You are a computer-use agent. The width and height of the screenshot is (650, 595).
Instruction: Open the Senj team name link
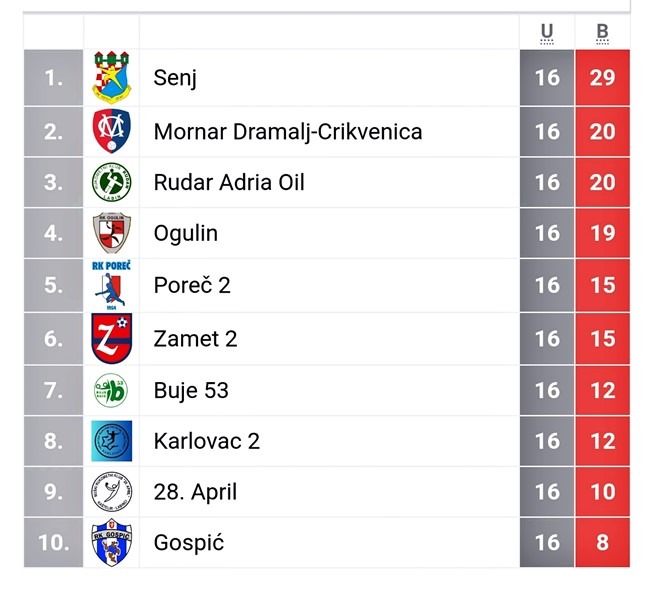click(175, 78)
